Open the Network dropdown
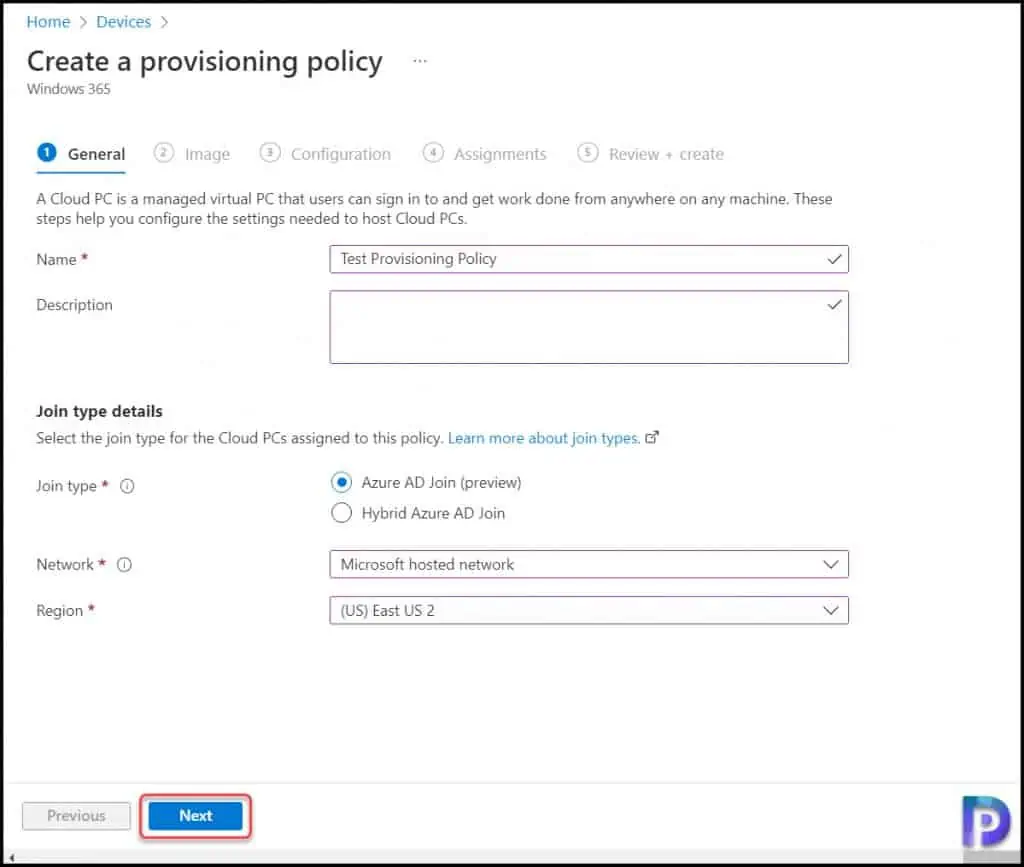The width and height of the screenshot is (1024, 867). pos(588,564)
